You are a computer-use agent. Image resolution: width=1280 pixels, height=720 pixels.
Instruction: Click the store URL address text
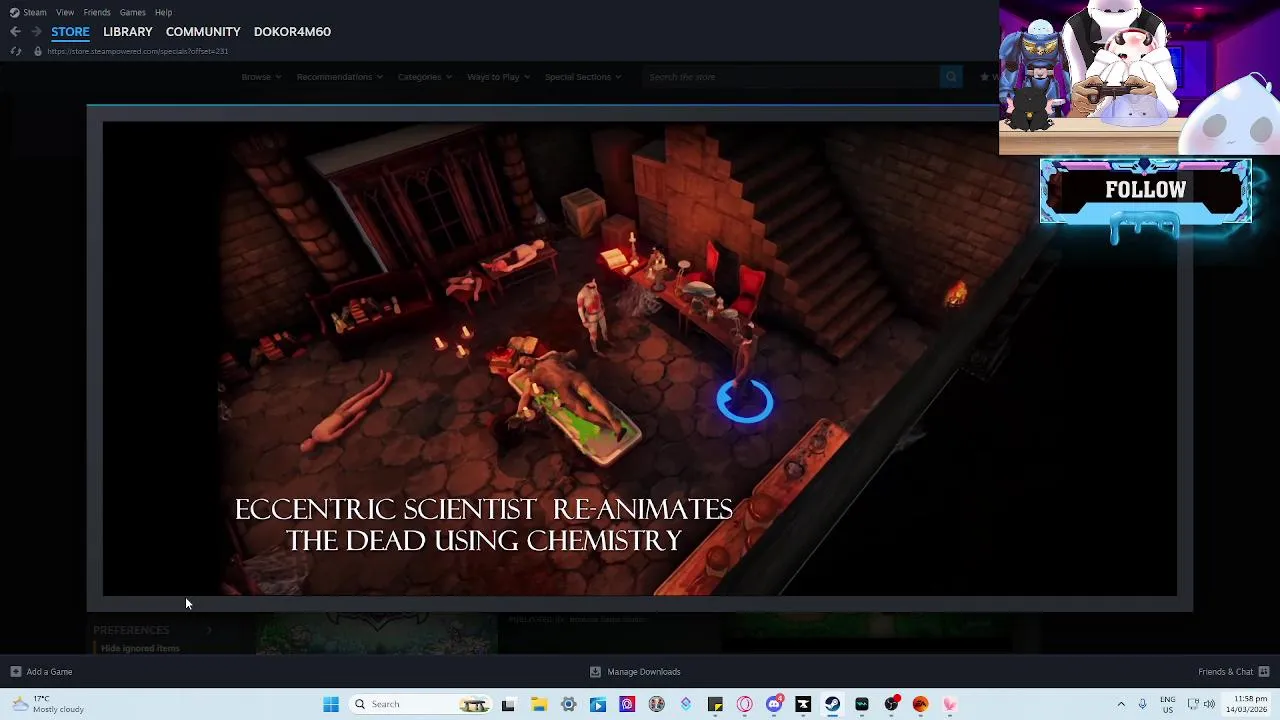pos(138,51)
